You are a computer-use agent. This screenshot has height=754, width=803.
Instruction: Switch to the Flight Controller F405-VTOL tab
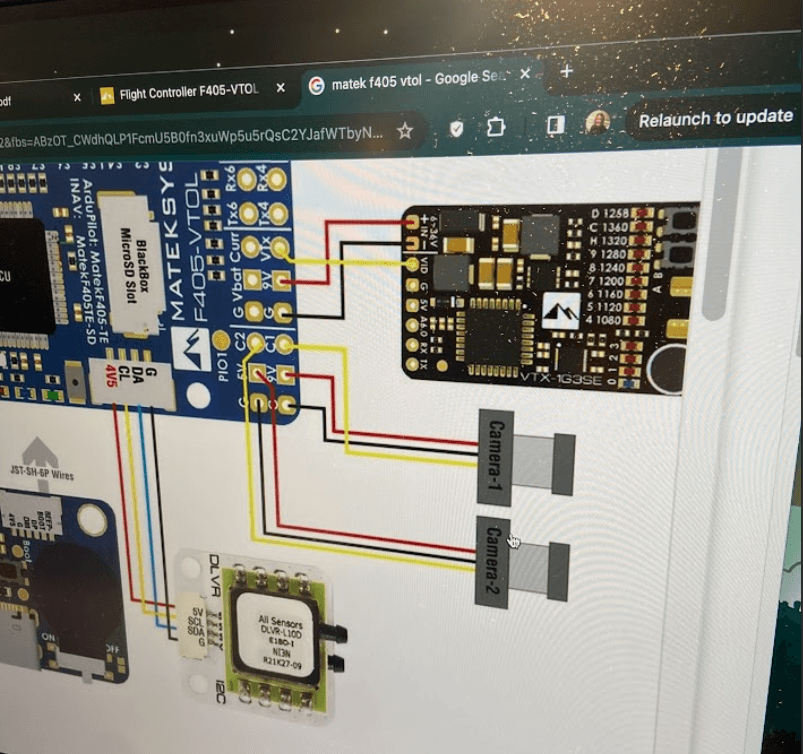191,92
